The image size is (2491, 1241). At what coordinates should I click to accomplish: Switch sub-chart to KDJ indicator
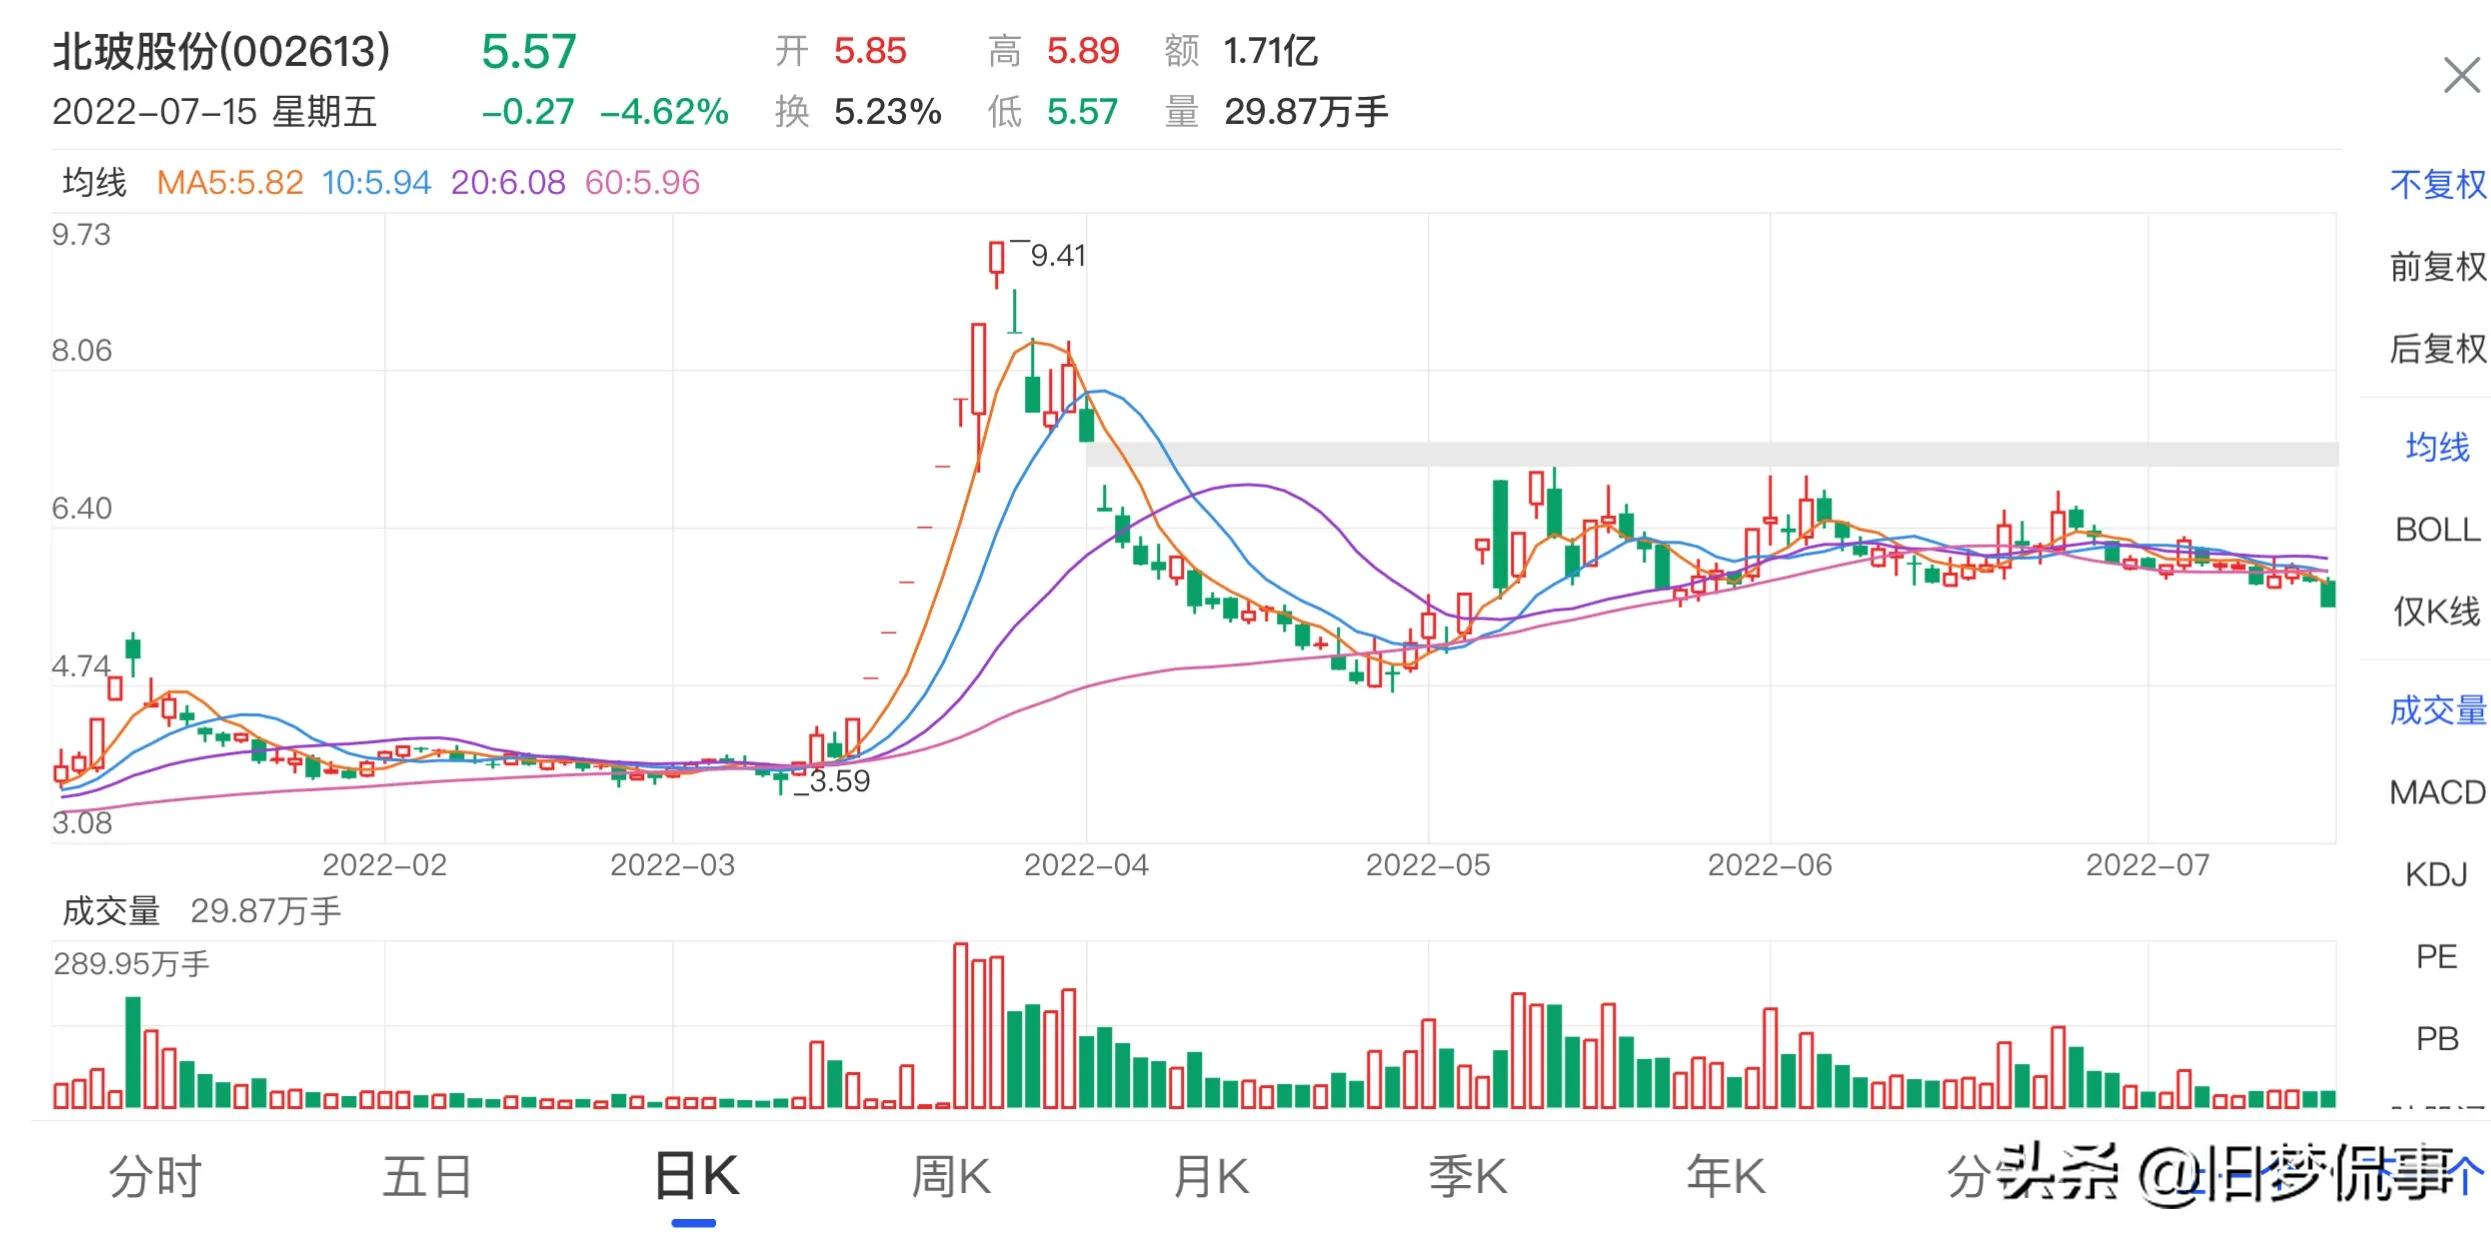tap(2437, 874)
